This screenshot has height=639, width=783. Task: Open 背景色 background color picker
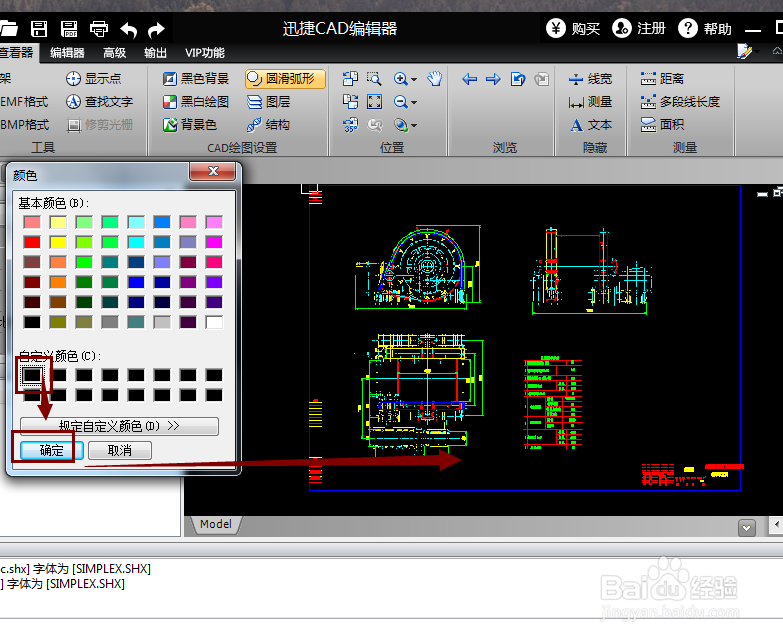[190, 125]
